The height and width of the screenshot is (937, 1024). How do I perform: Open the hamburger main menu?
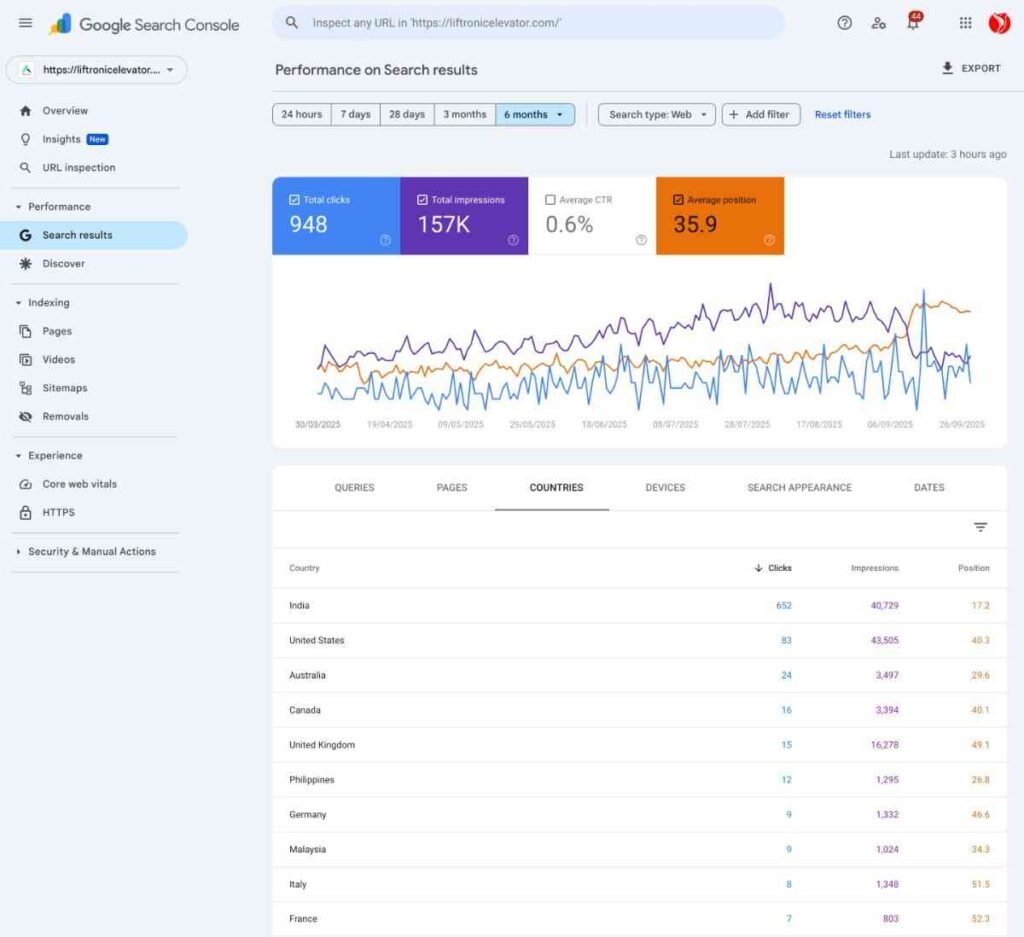tap(25, 23)
